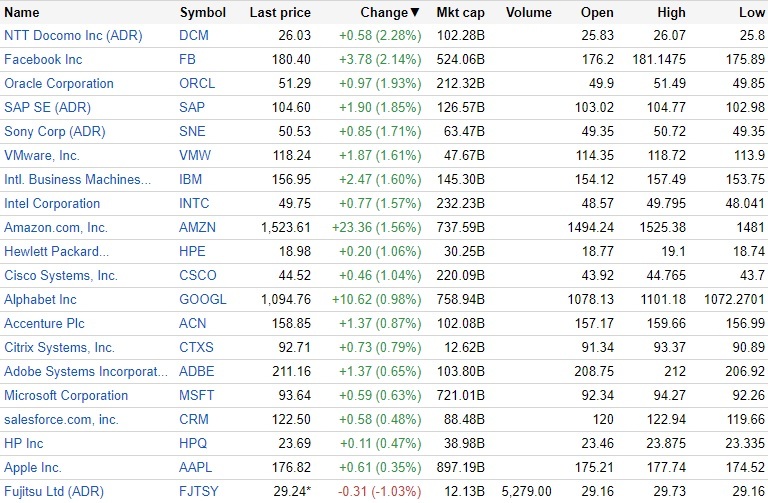768x503 pixels.
Task: Click the Symbol column header
Action: click(203, 13)
